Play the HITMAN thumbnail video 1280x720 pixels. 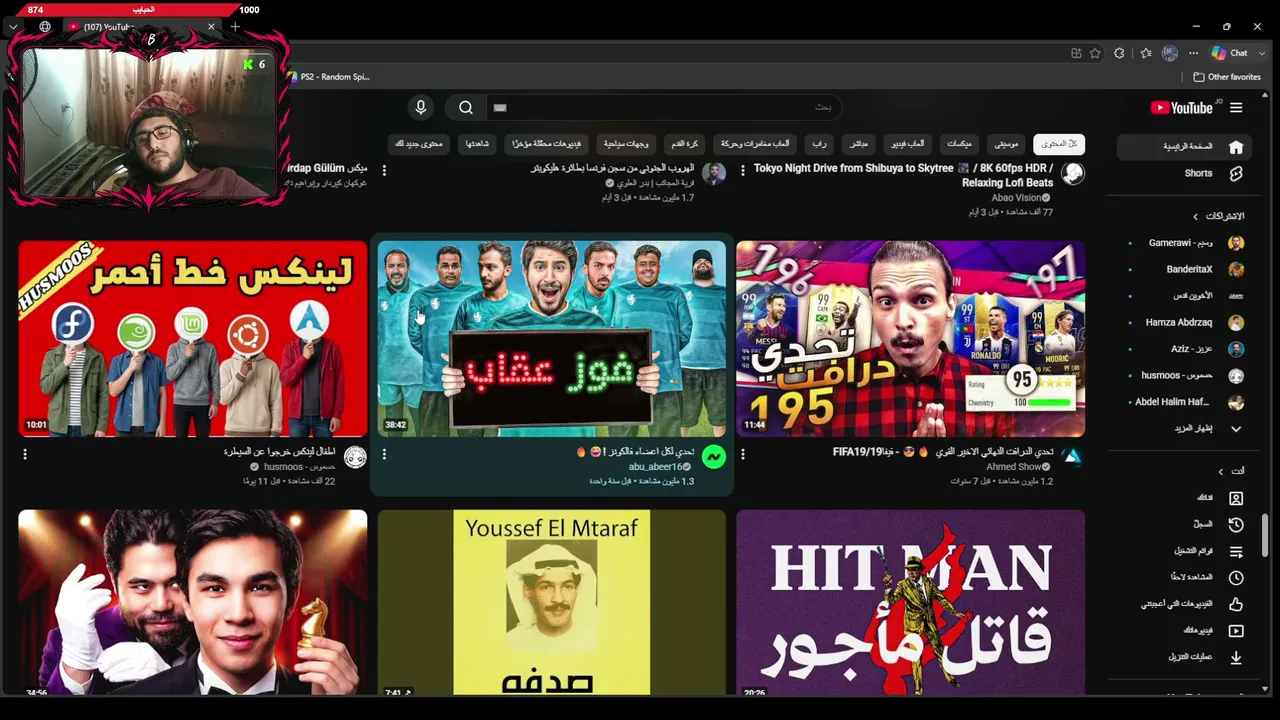click(x=910, y=602)
